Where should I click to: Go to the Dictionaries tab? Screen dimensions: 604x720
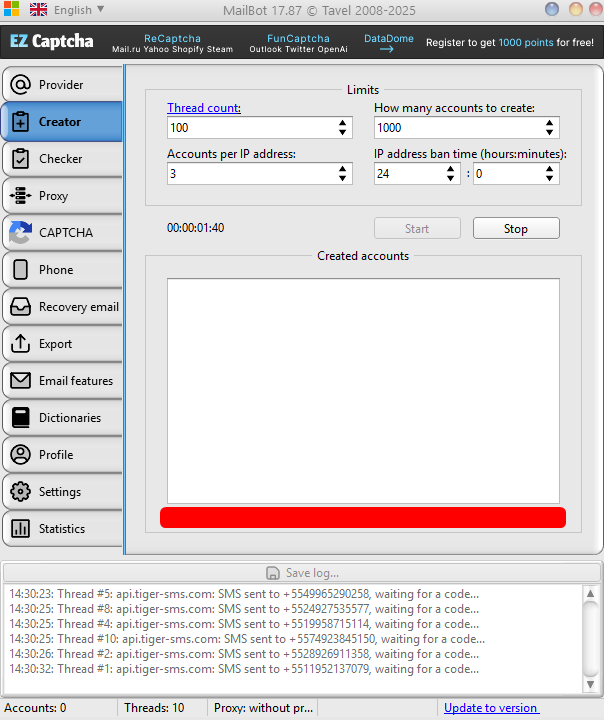(63, 417)
